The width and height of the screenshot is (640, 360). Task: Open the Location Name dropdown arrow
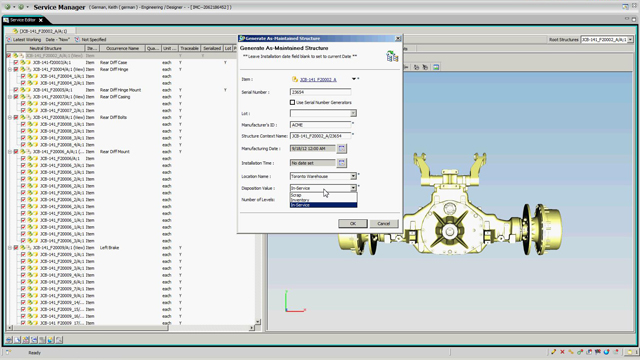pos(353,176)
